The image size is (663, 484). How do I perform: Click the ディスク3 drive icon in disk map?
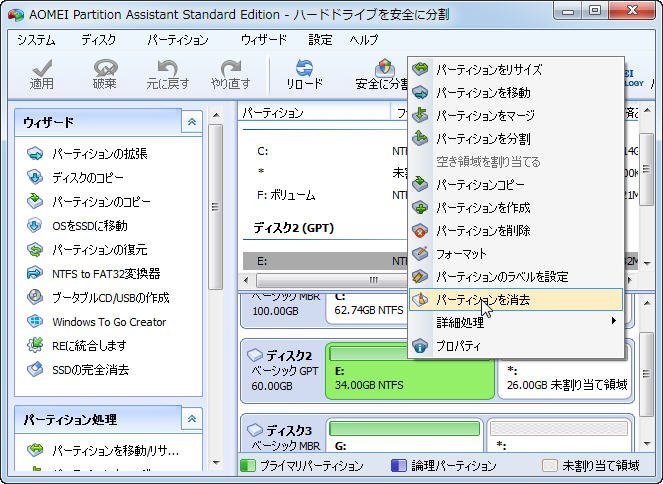(x=255, y=430)
